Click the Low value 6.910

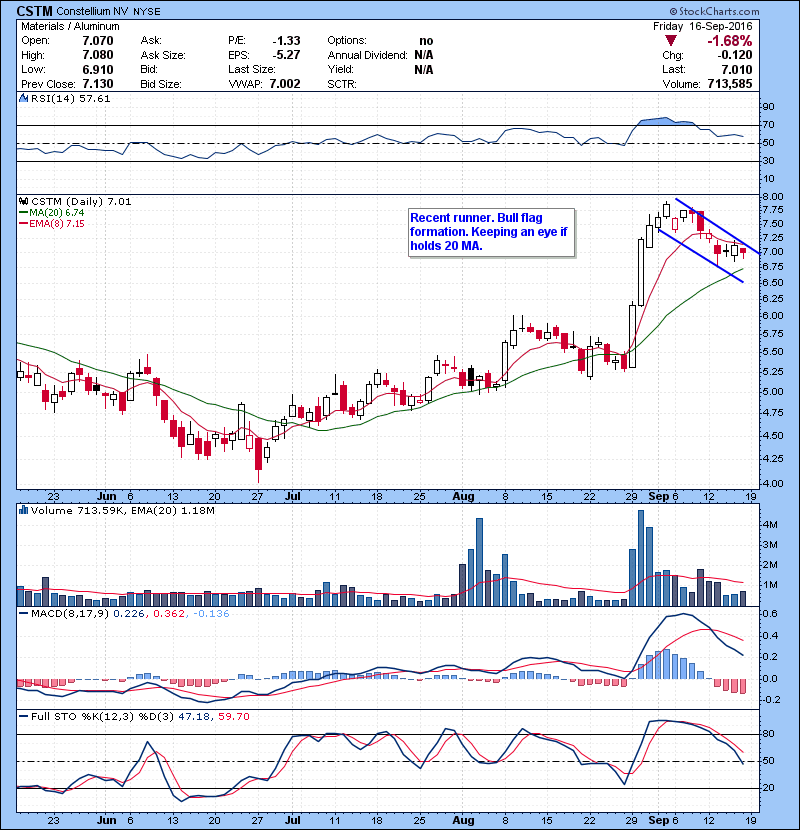98,69
